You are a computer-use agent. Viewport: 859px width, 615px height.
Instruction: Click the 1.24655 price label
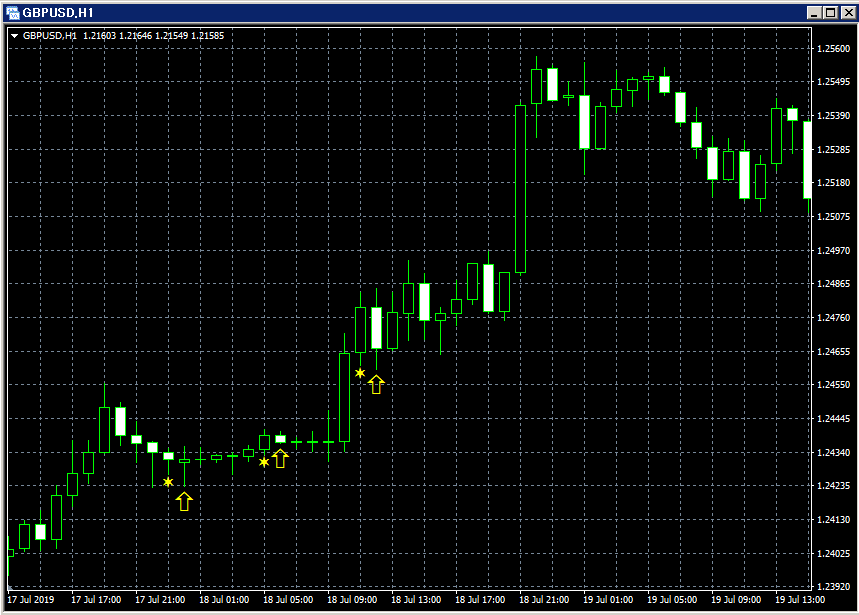click(x=833, y=351)
